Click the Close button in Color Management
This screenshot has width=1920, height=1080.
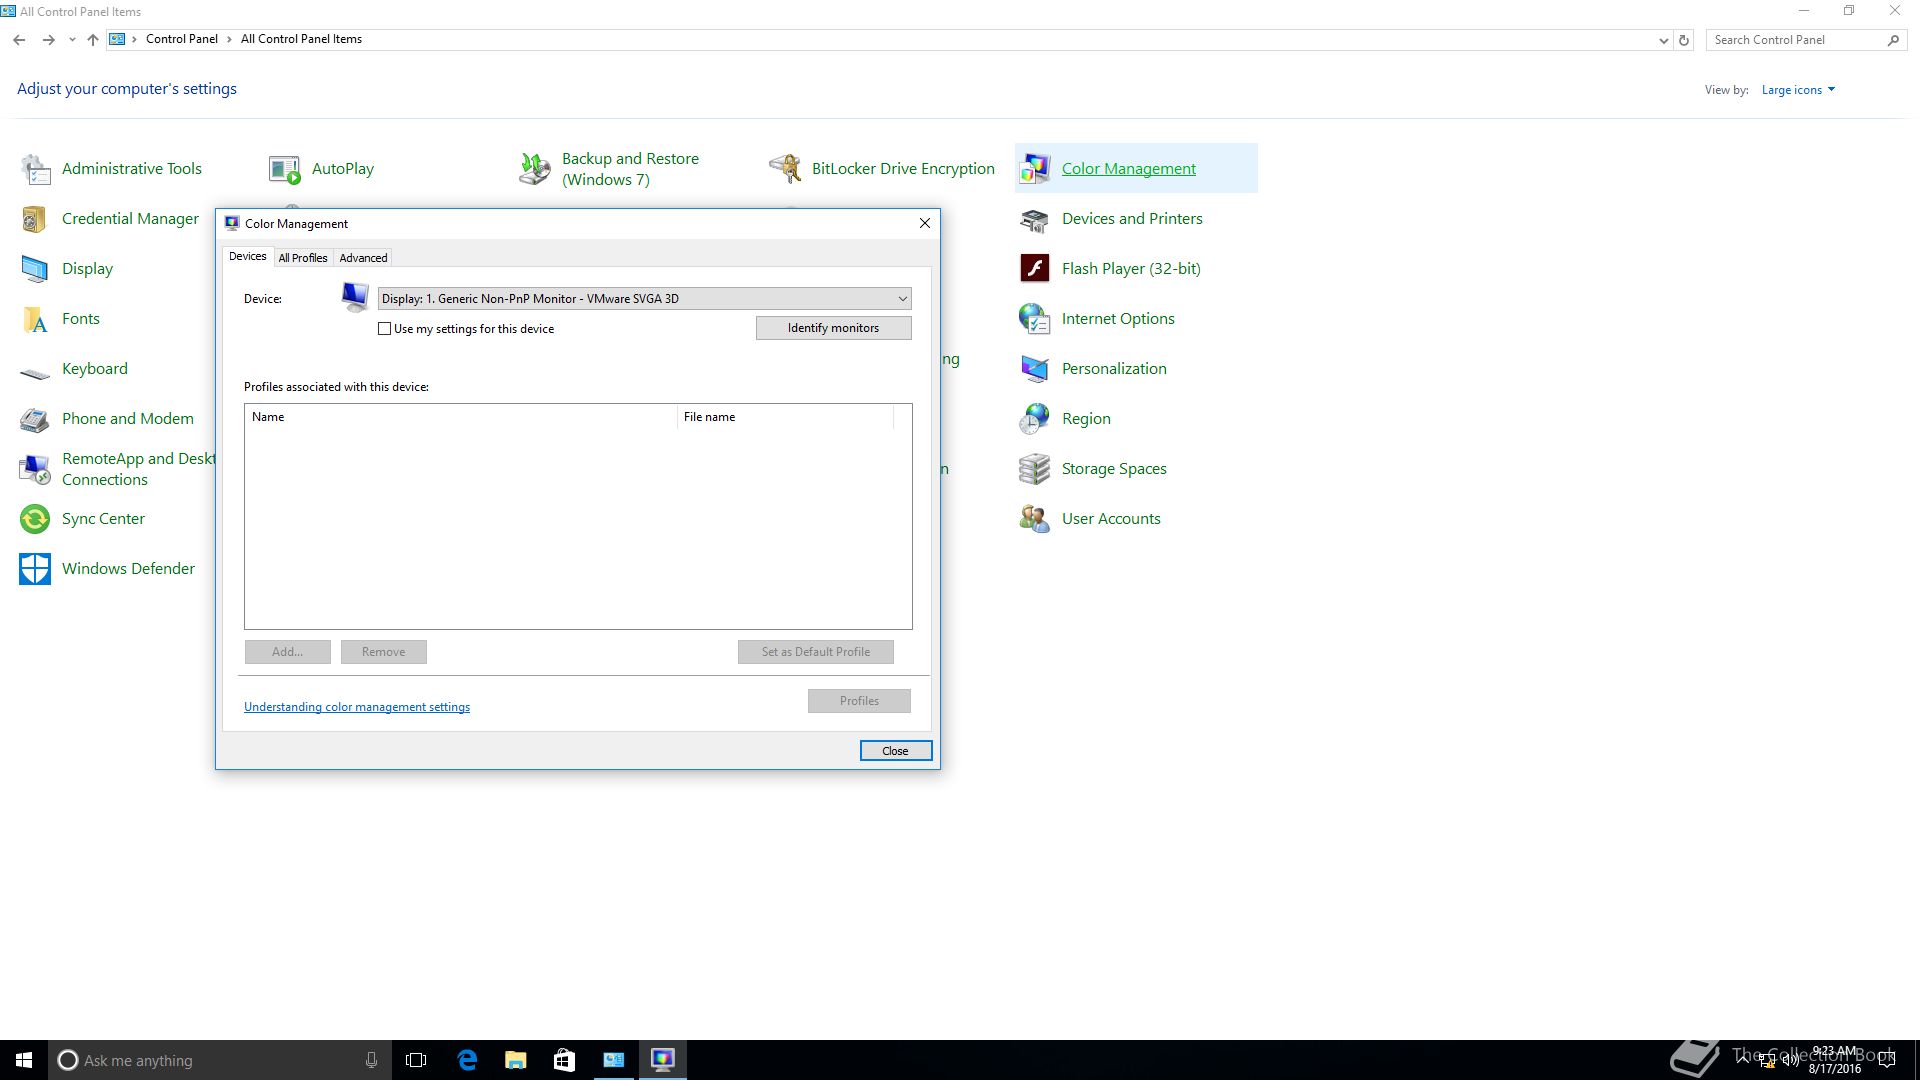point(895,751)
